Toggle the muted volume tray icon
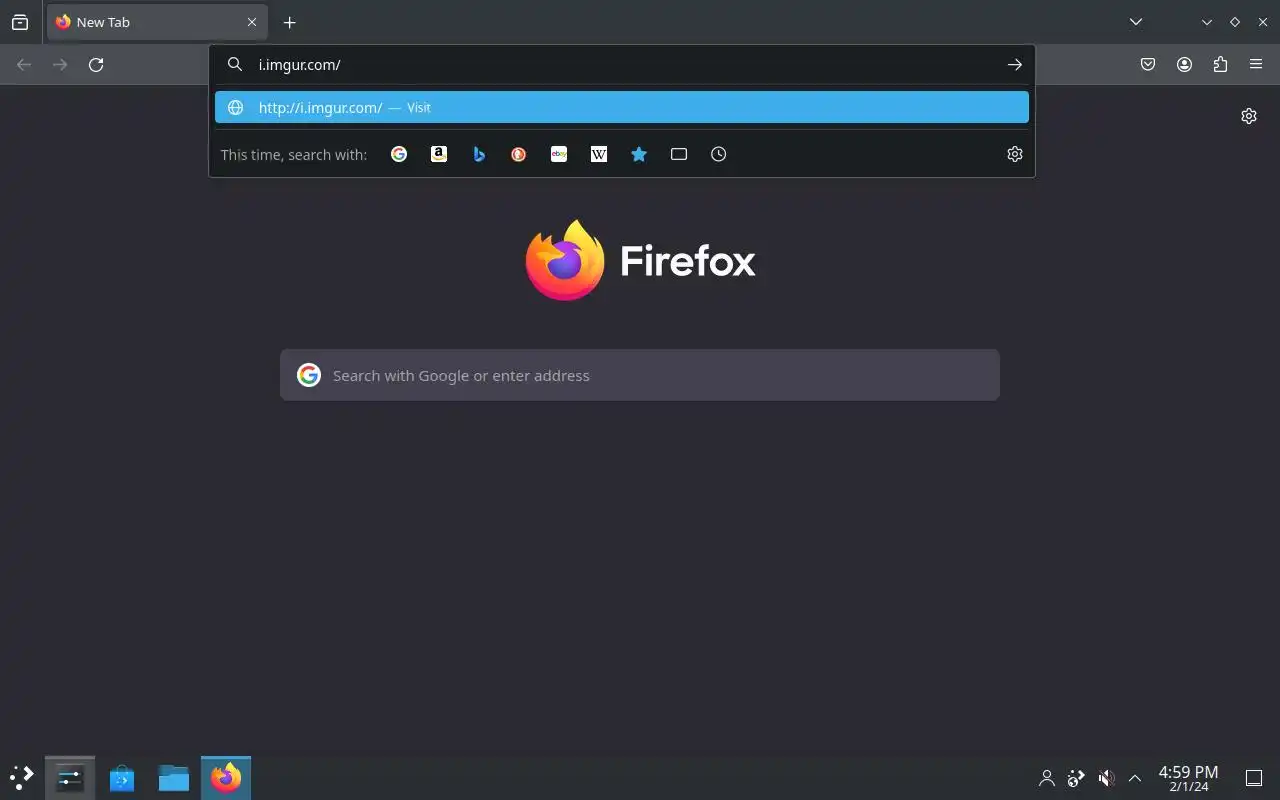Viewport: 1280px width, 800px height. click(1106, 778)
